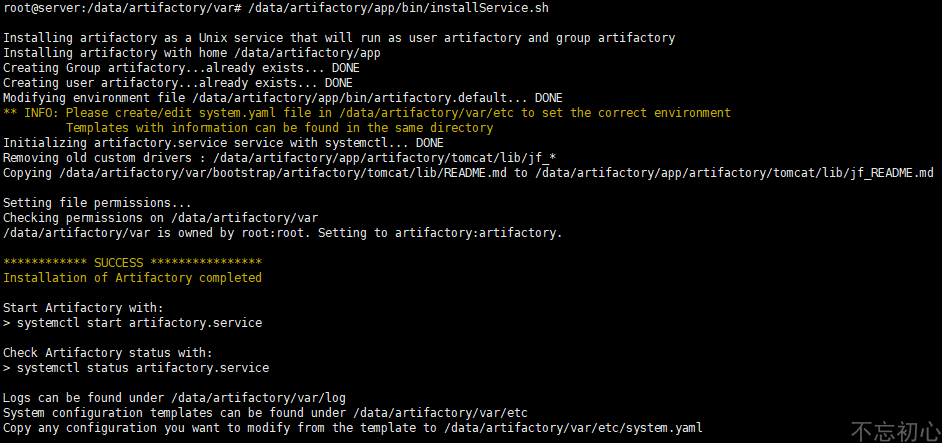This screenshot has height=443, width=942.
Task: Click the 'Modifying environment file' line
Action: pyautogui.click(x=283, y=98)
